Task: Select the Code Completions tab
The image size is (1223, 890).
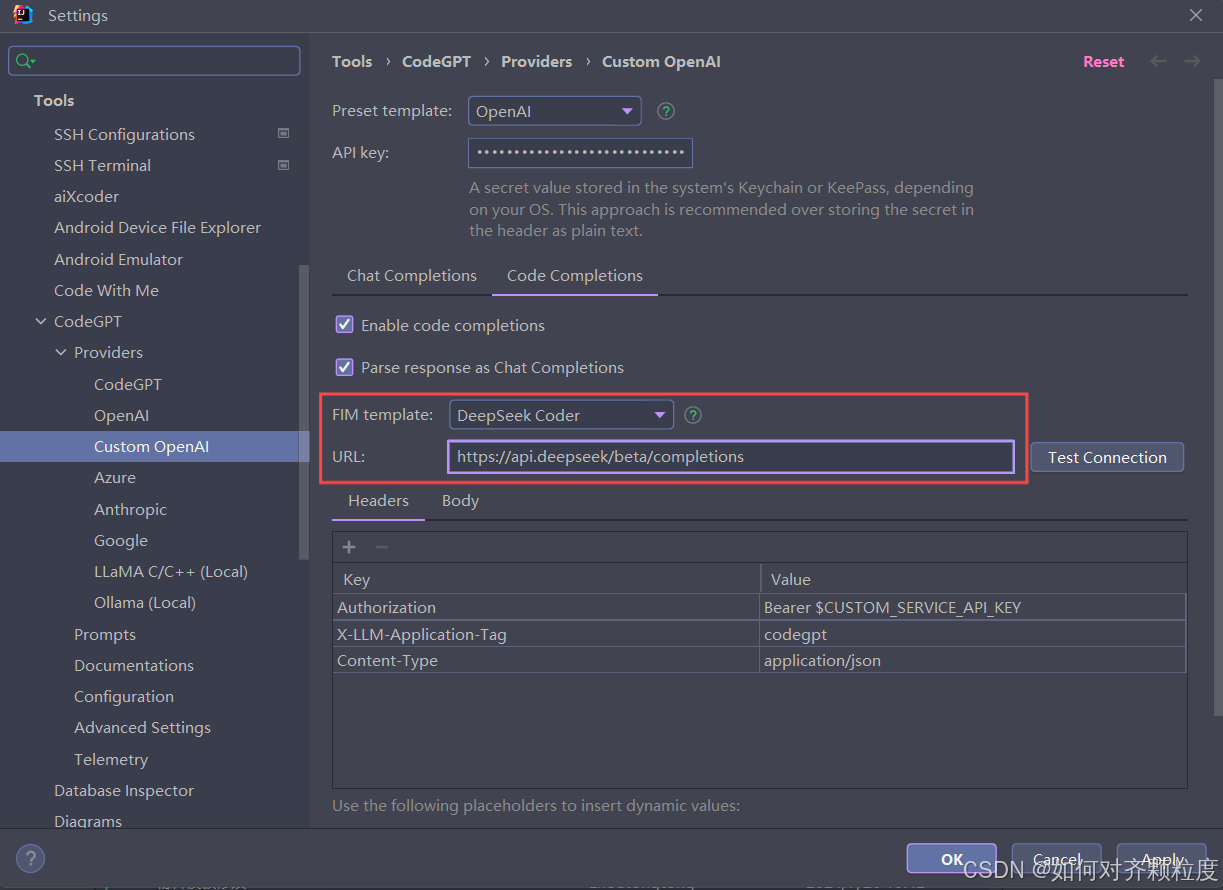Action: pyautogui.click(x=575, y=275)
